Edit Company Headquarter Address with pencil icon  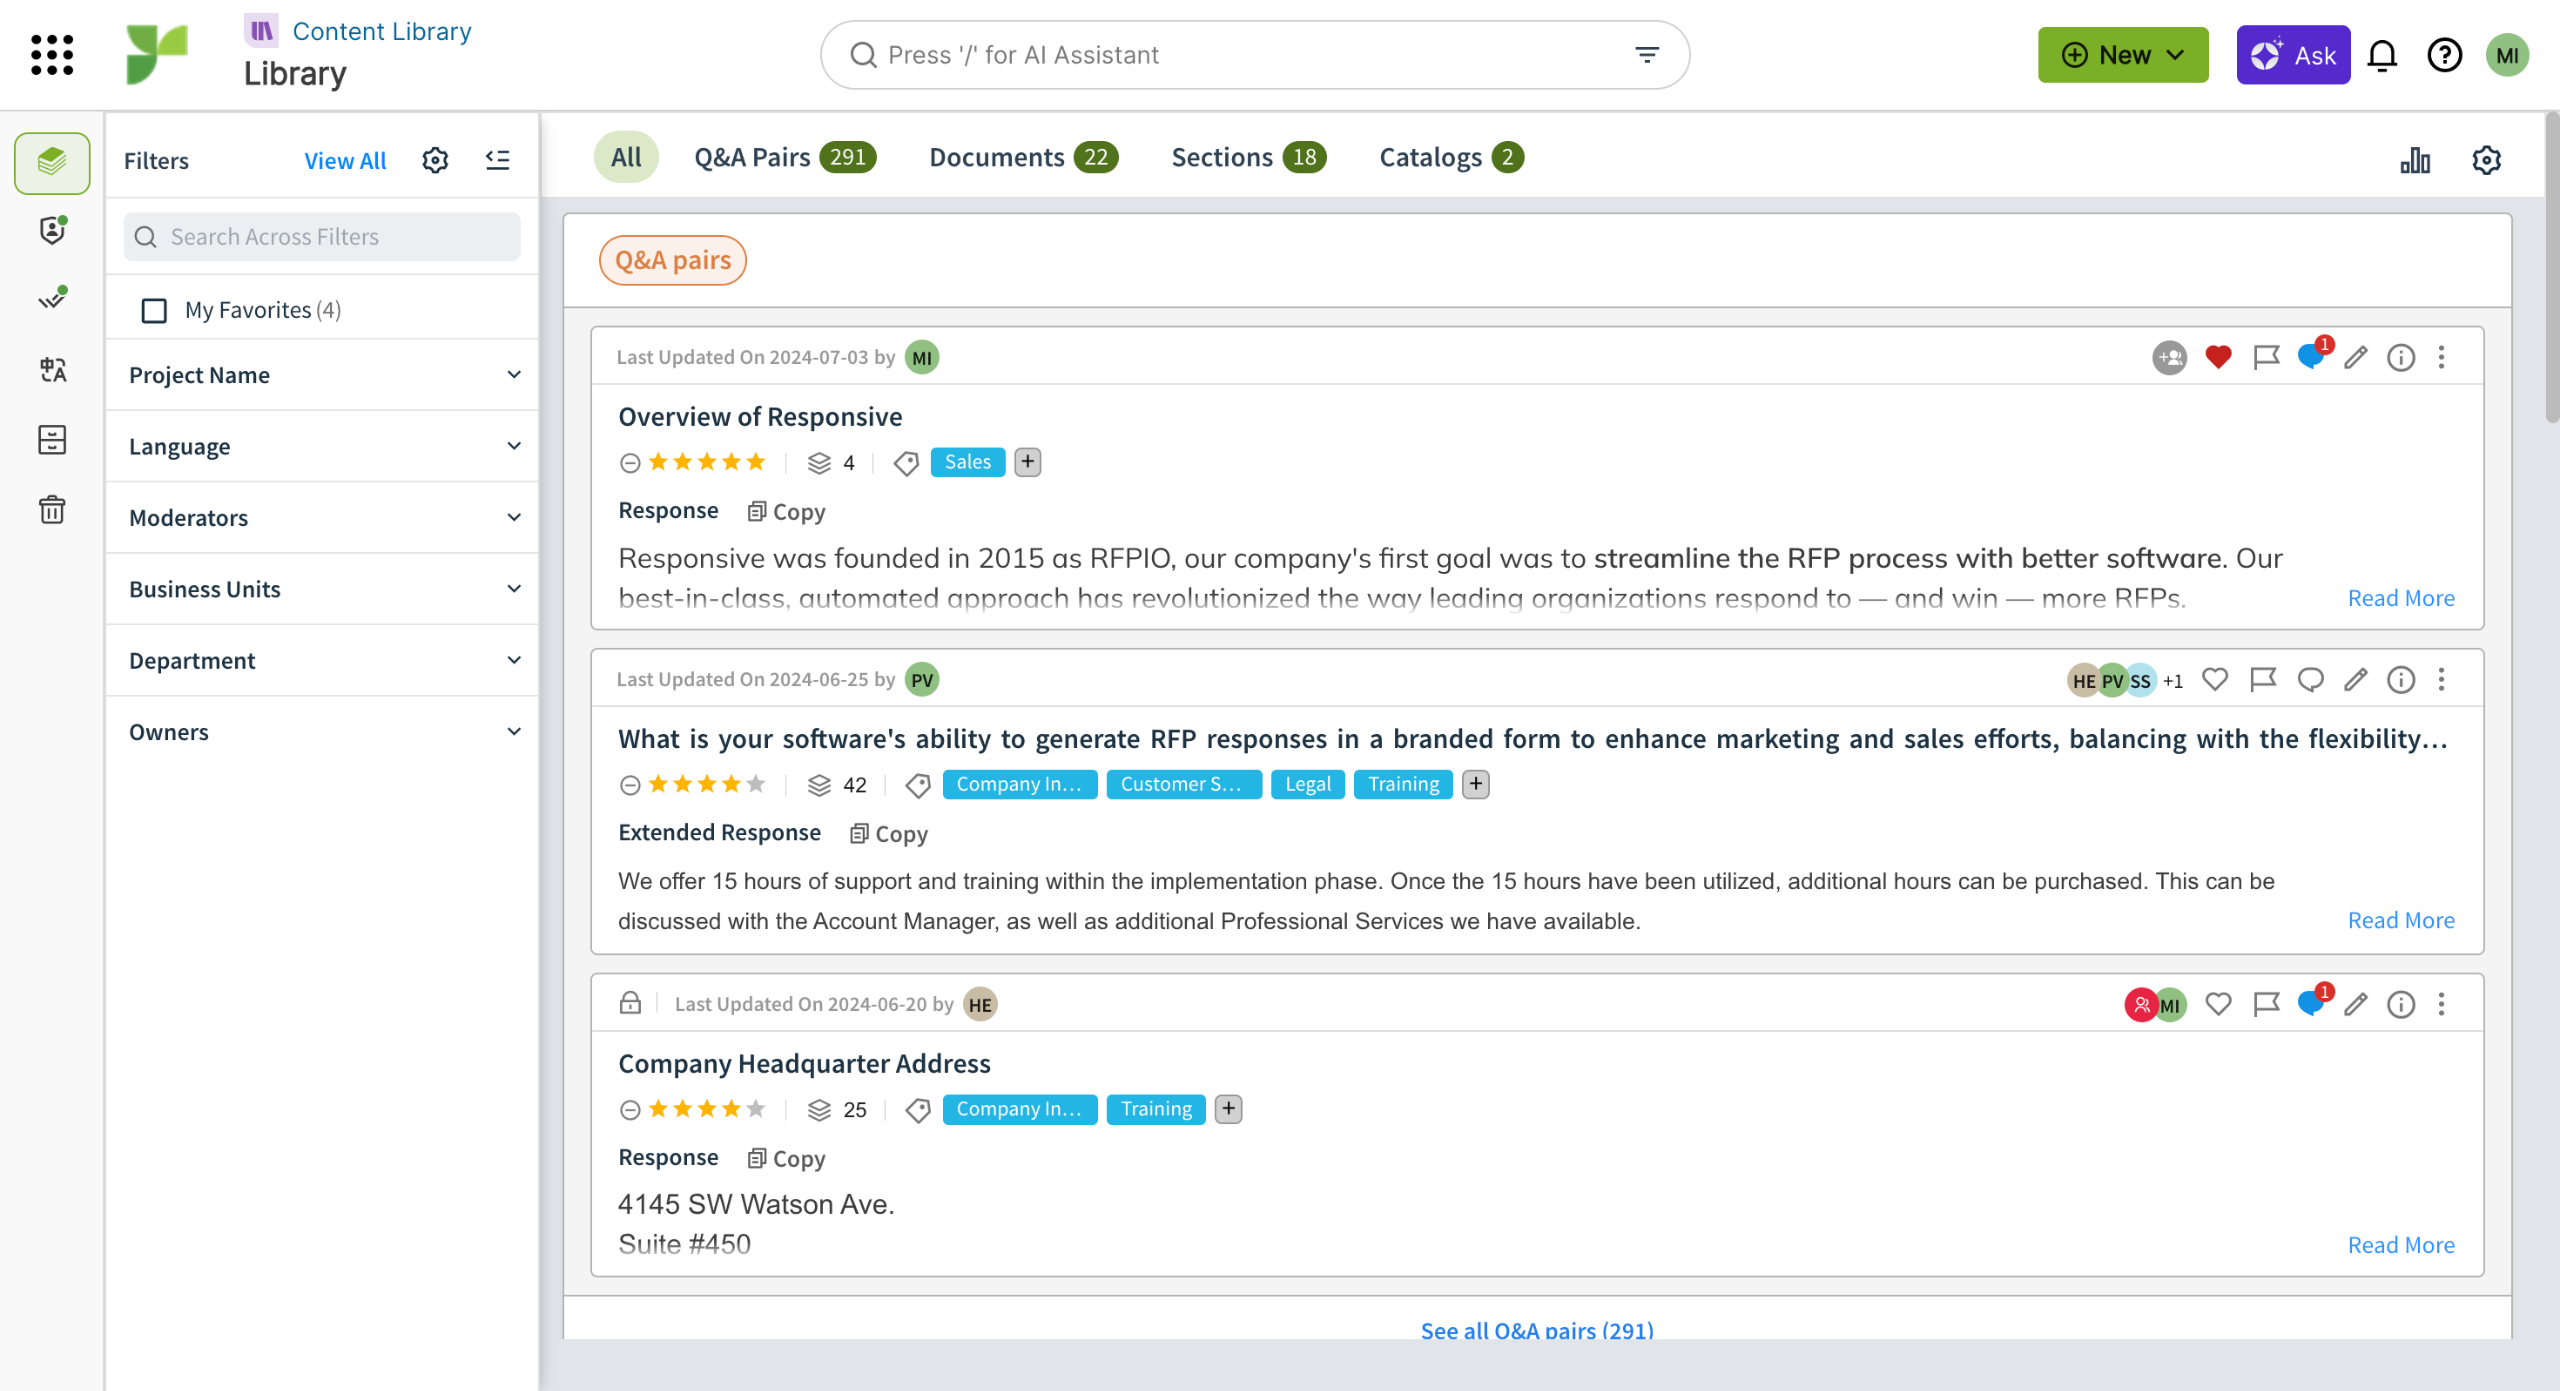click(x=2356, y=1004)
